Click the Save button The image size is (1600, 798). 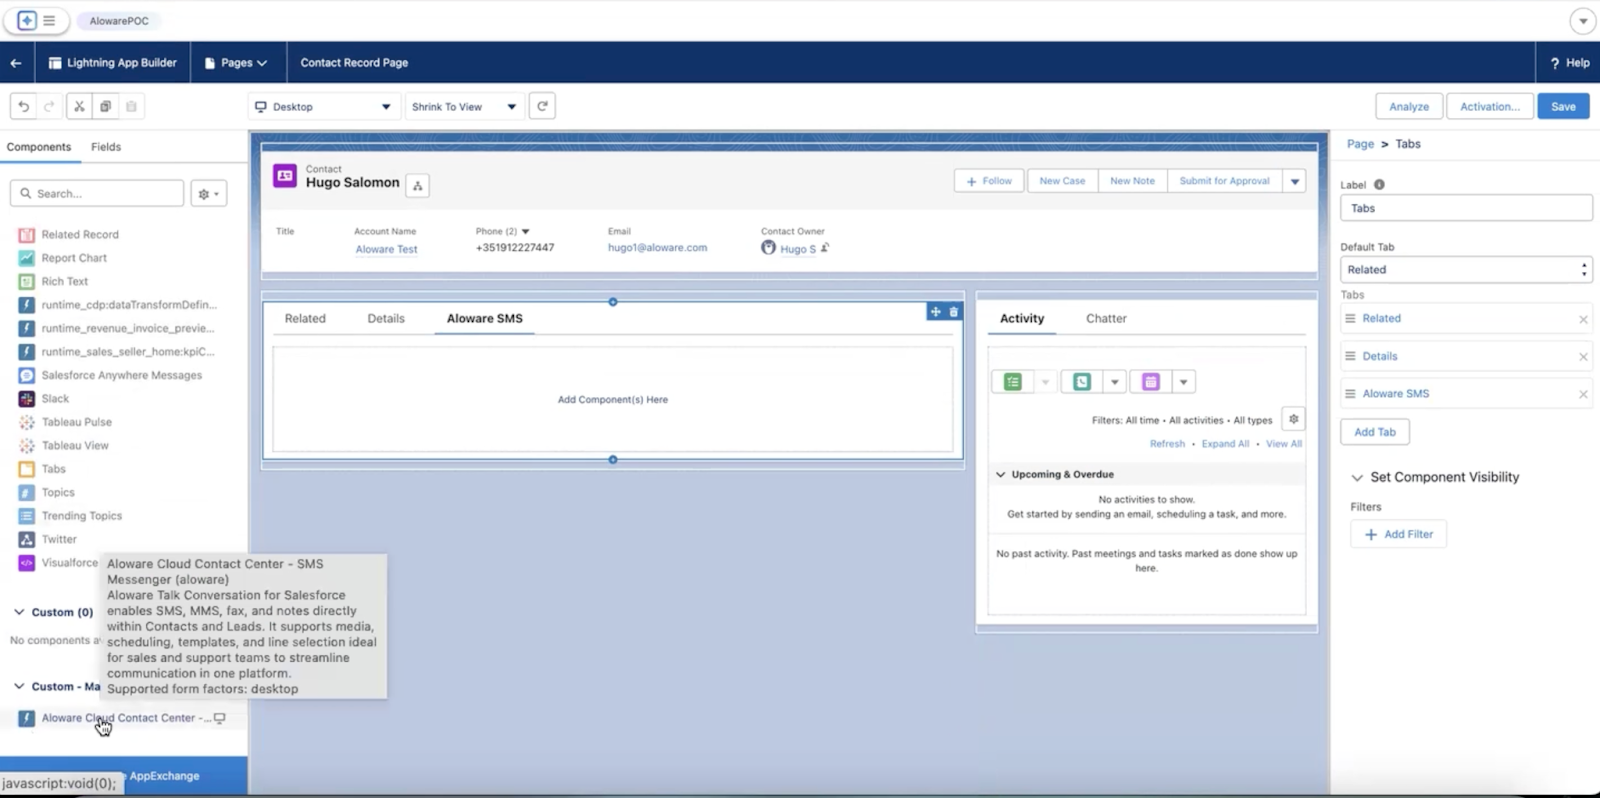coord(1563,107)
